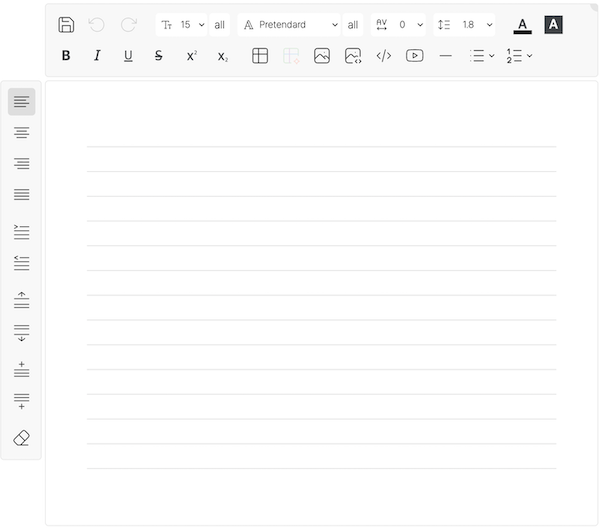
Task: Click inside the lined editor text area
Action: tap(321, 303)
